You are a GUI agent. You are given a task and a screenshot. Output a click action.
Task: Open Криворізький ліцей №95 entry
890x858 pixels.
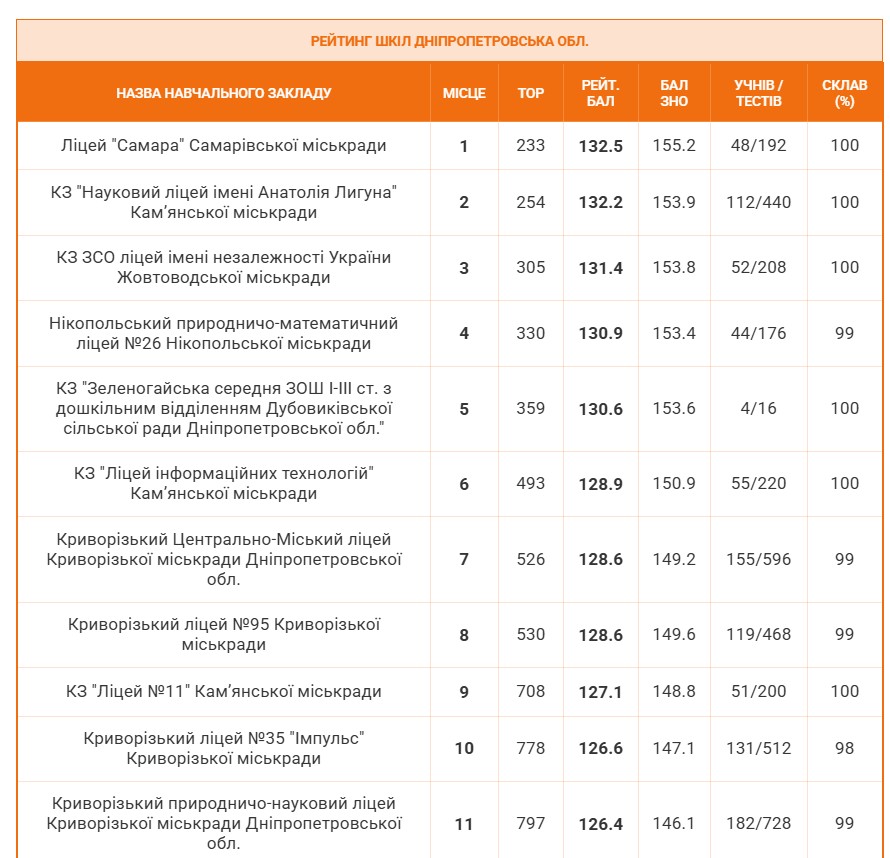click(x=223, y=634)
